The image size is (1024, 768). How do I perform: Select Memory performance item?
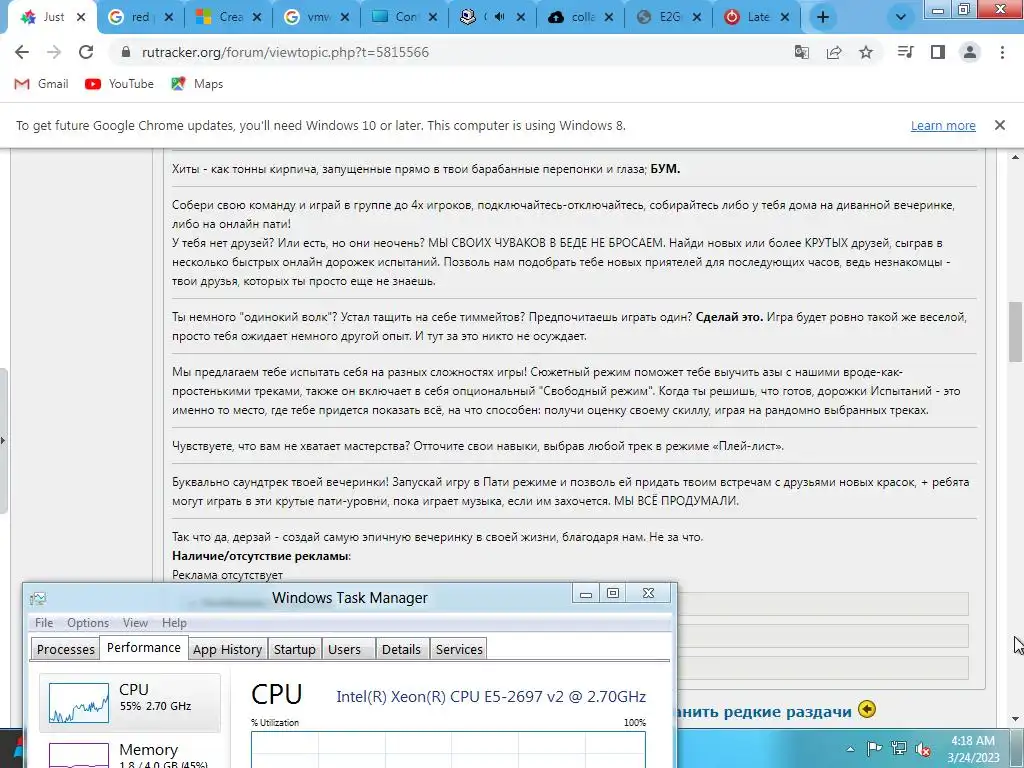pyautogui.click(x=130, y=754)
